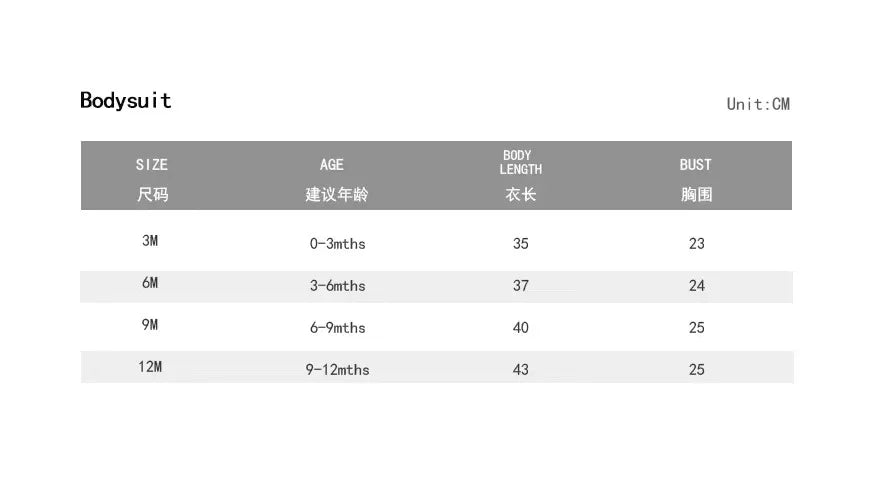Click body length value 40
This screenshot has width=878, height=493.
(x=521, y=328)
